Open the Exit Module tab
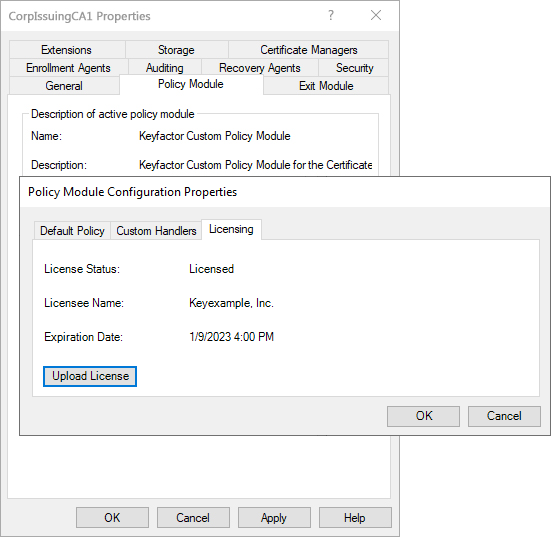 [x=326, y=86]
